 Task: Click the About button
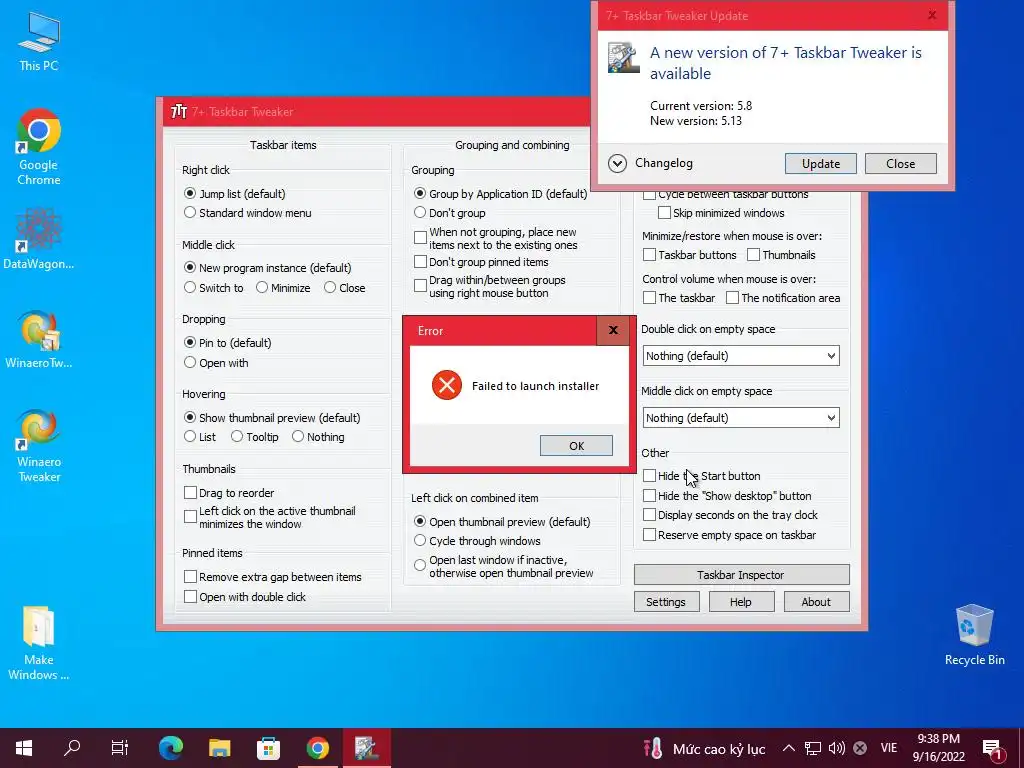tap(816, 601)
